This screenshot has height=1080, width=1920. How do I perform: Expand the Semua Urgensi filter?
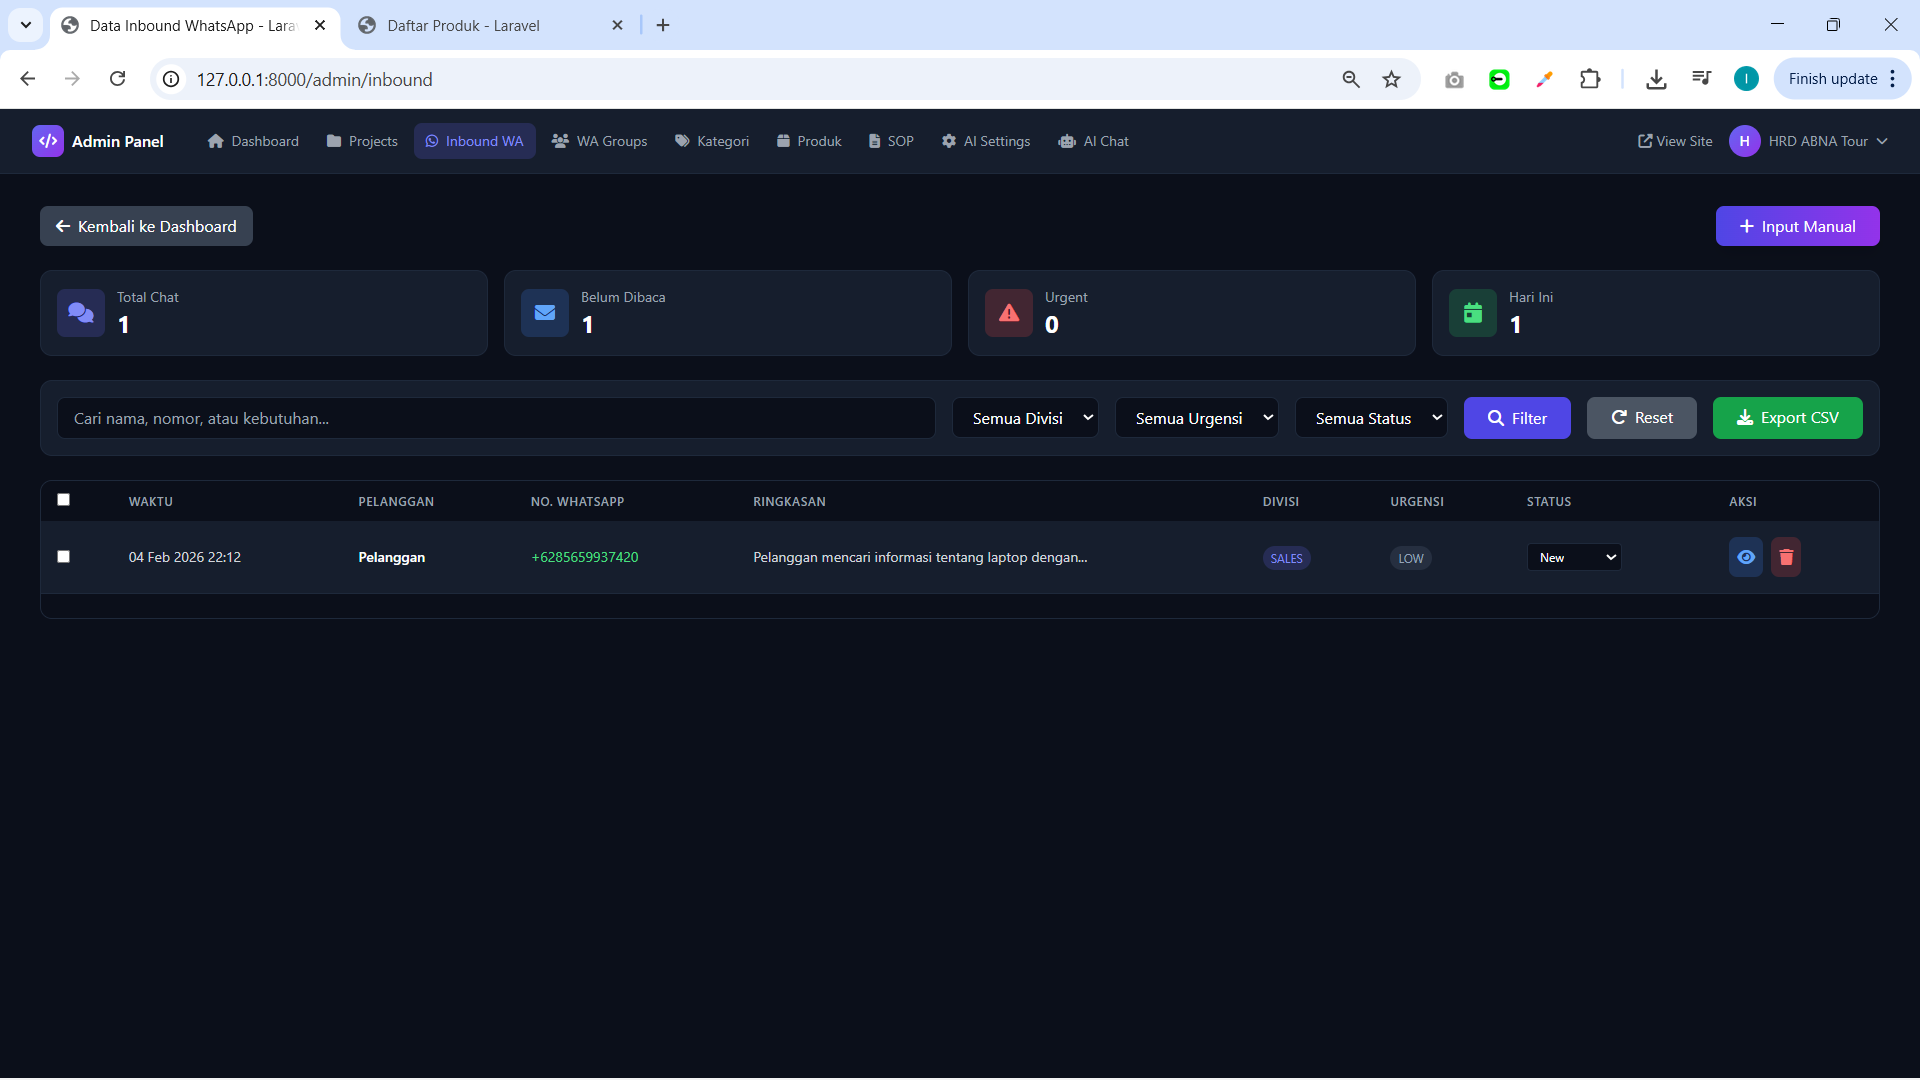pyautogui.click(x=1196, y=418)
